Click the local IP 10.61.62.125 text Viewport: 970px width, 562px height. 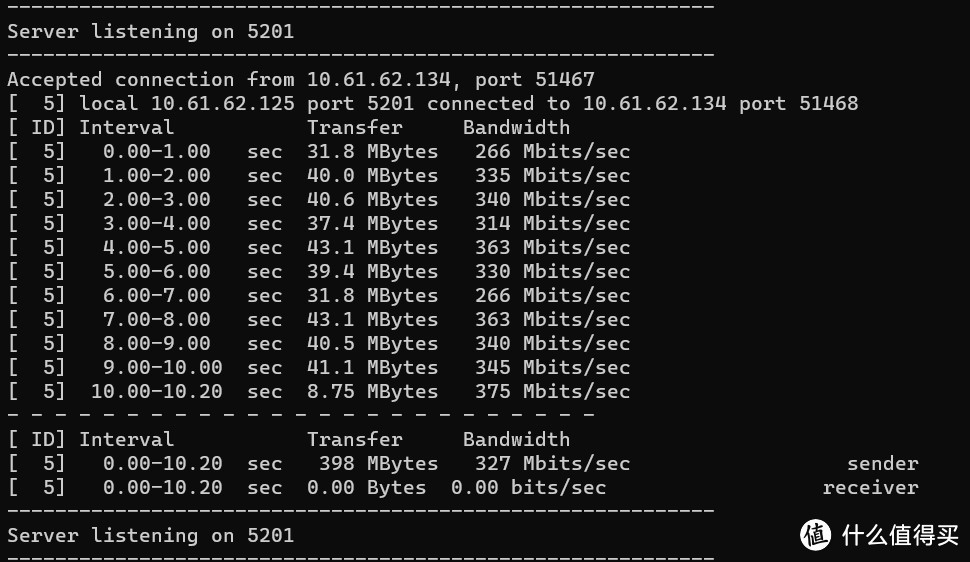(x=223, y=103)
